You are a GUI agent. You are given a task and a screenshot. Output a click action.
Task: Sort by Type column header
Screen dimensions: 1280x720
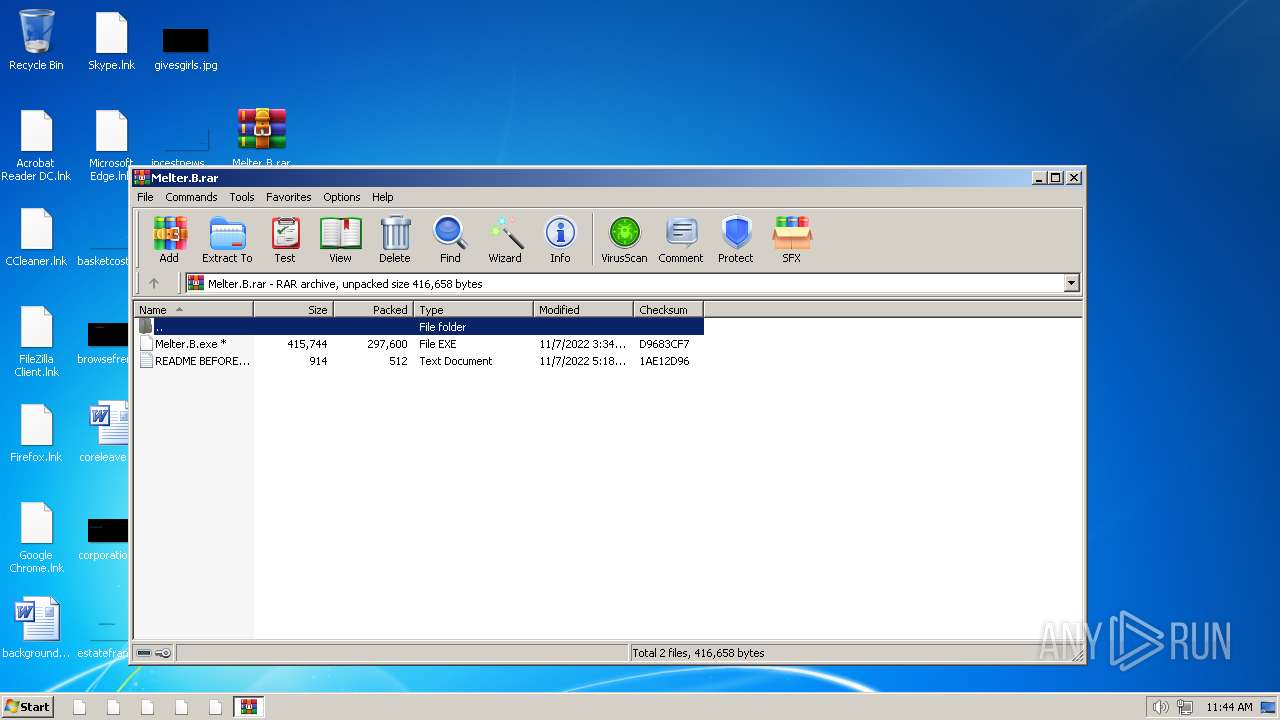coord(474,310)
